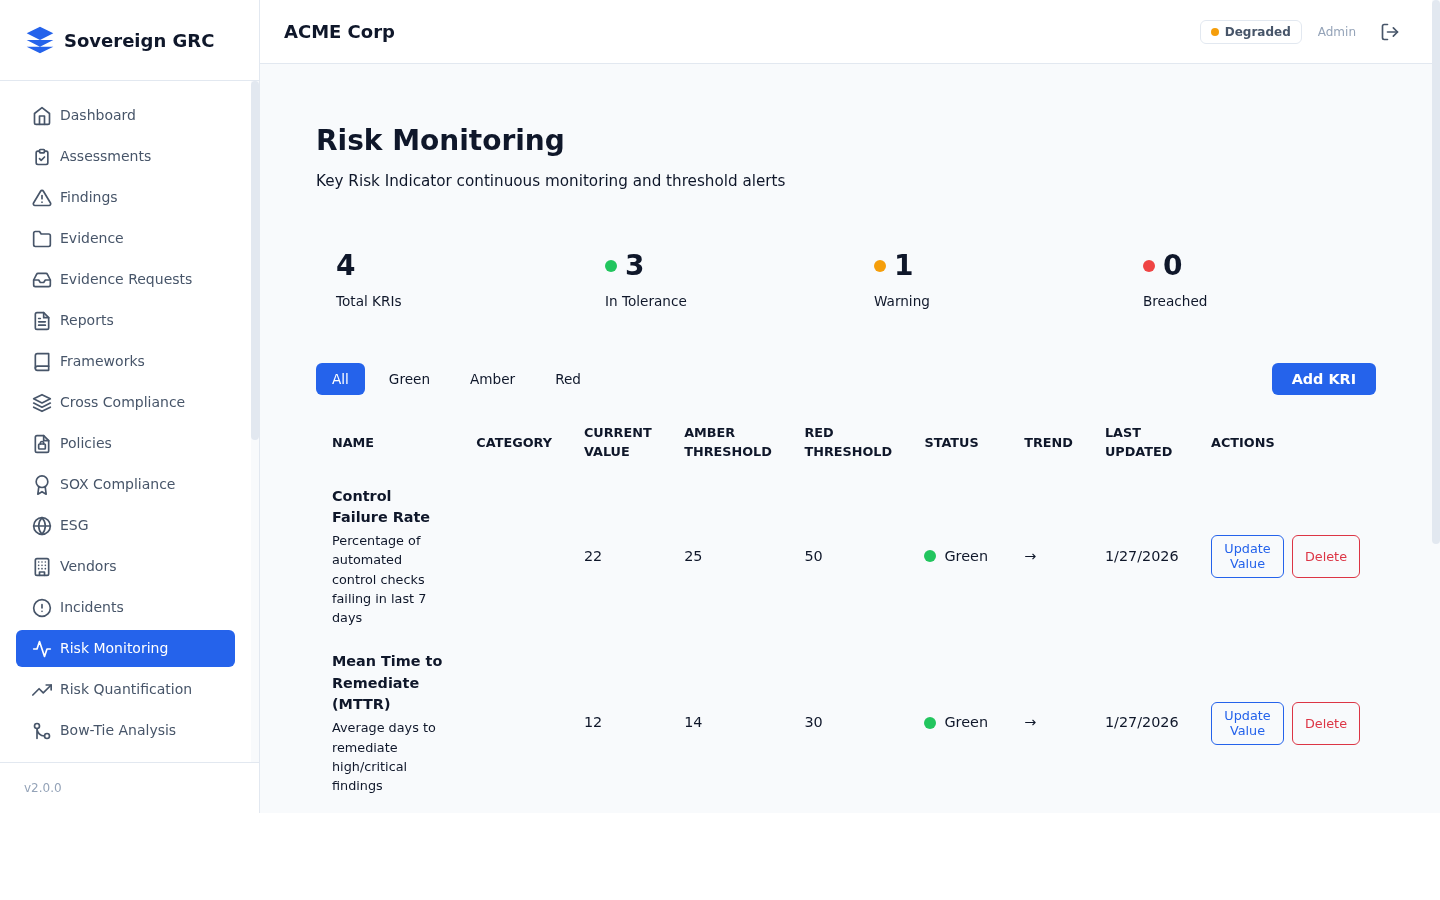Open the Evidence folder icon
Screen dimensions: 1440x900
coord(42,238)
